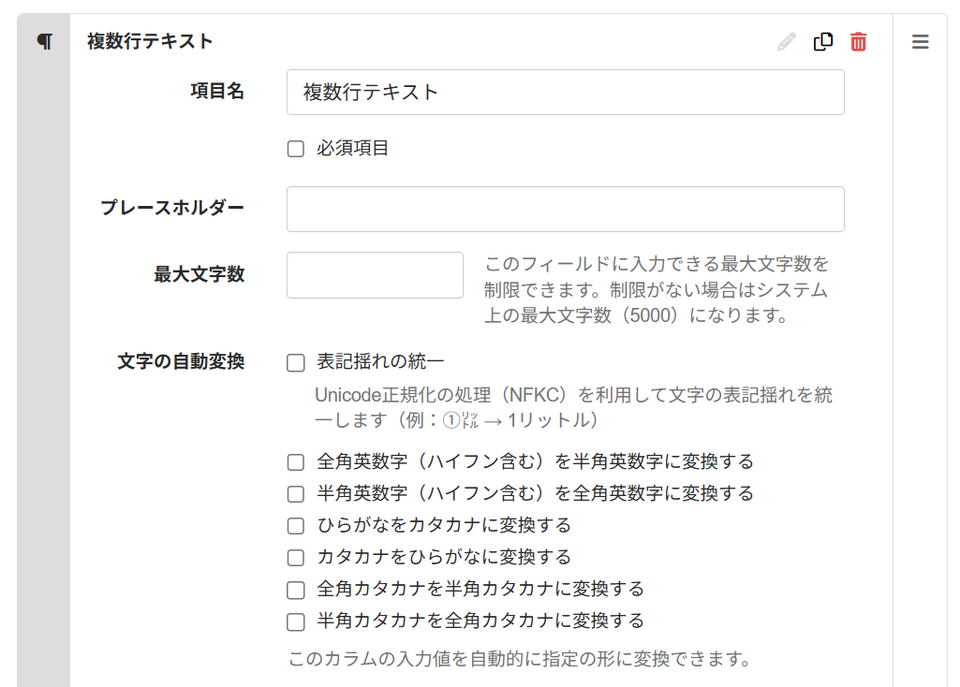Check 半角英数字を全角英数字に変換する option

(x=296, y=494)
